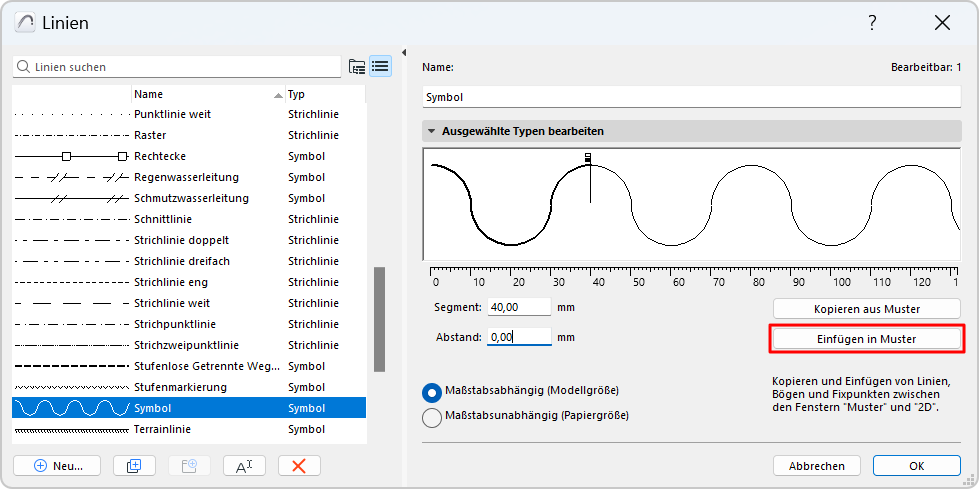
Task: Click the magnifier icon in search box
Action: [23, 67]
